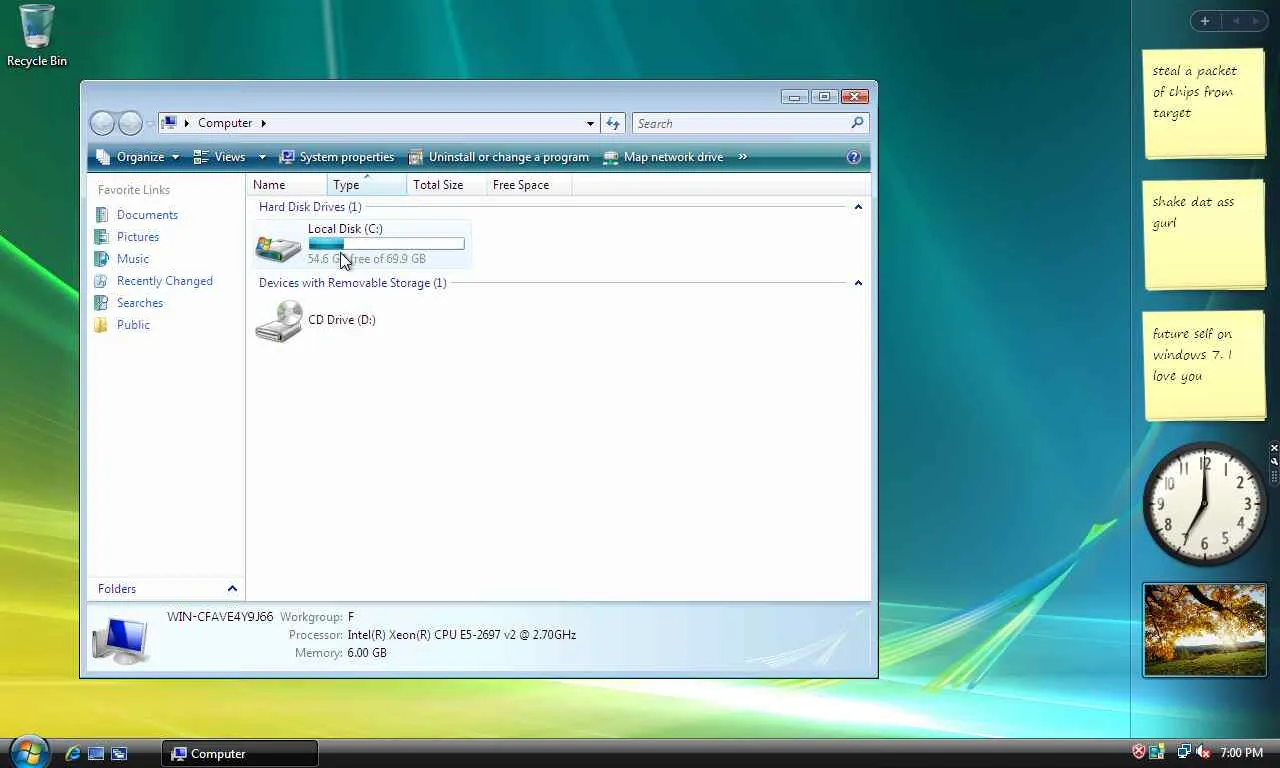
Task: Click the Public folder icon
Action: click(101, 325)
